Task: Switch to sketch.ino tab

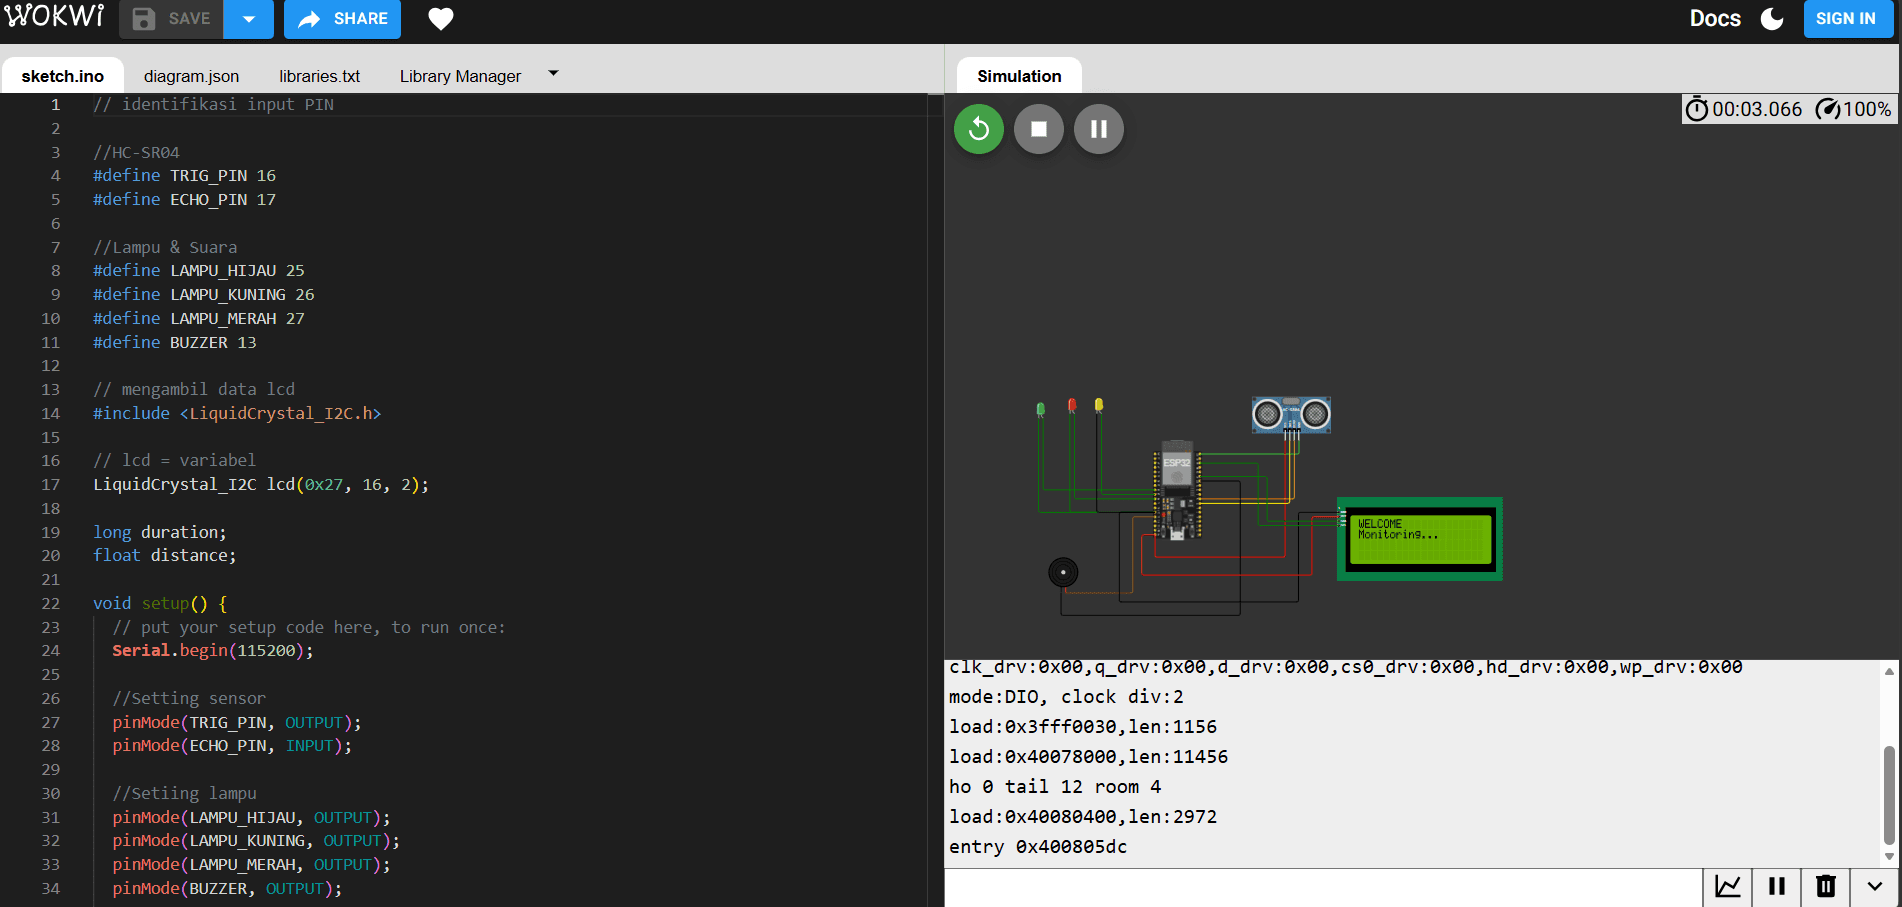Action: point(63,76)
